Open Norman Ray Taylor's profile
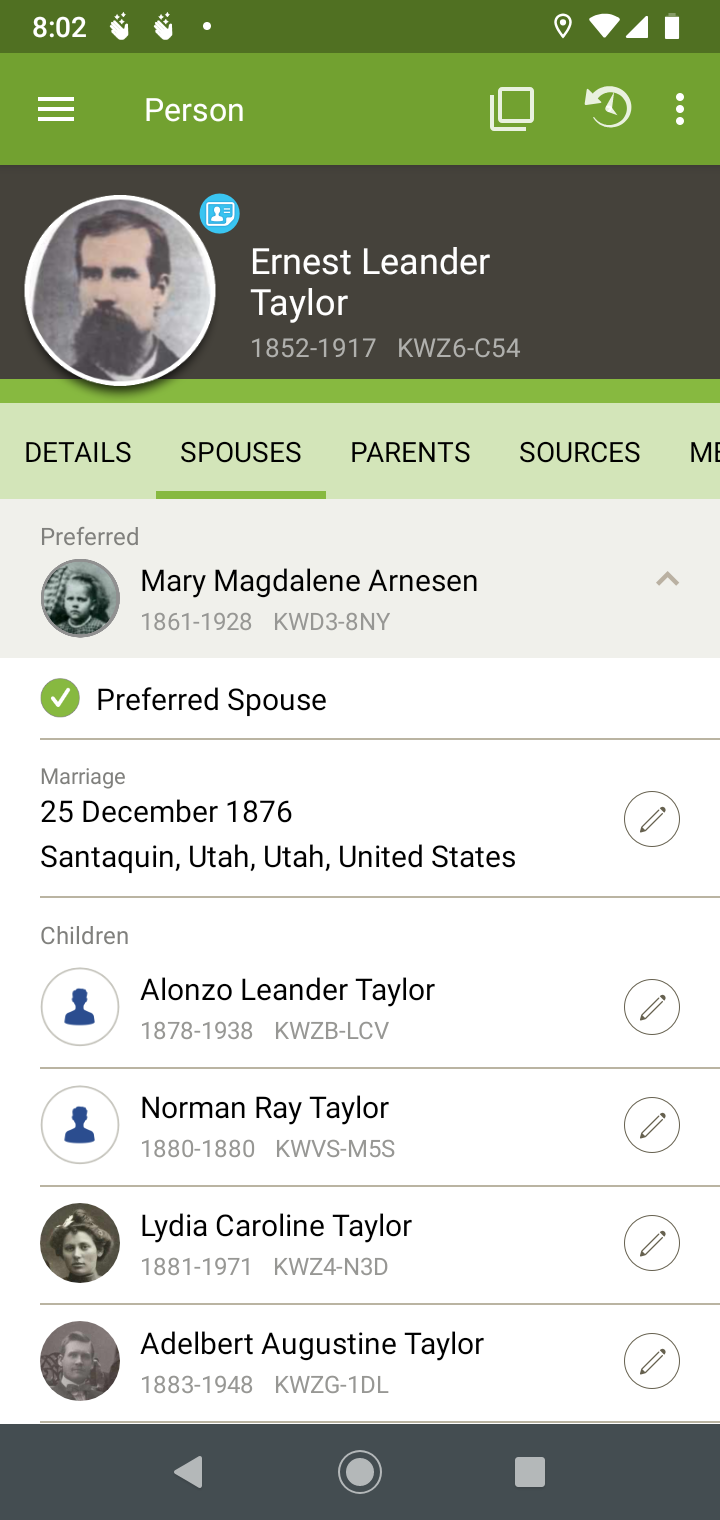This screenshot has height=1520, width=720. (x=265, y=1123)
